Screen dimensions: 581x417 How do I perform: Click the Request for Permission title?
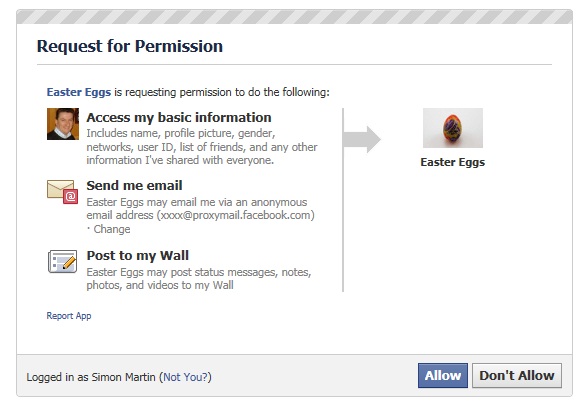click(130, 46)
